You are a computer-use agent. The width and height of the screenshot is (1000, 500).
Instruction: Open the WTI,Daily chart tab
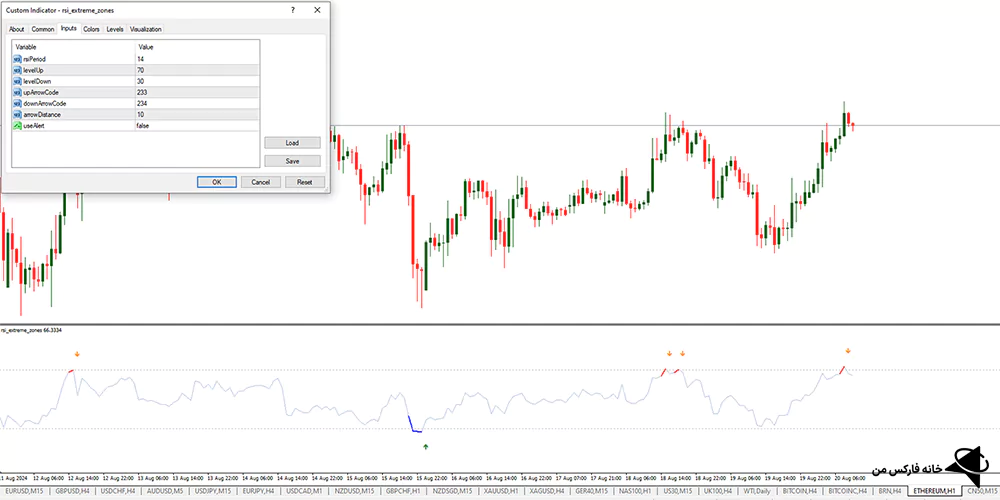pos(759,490)
